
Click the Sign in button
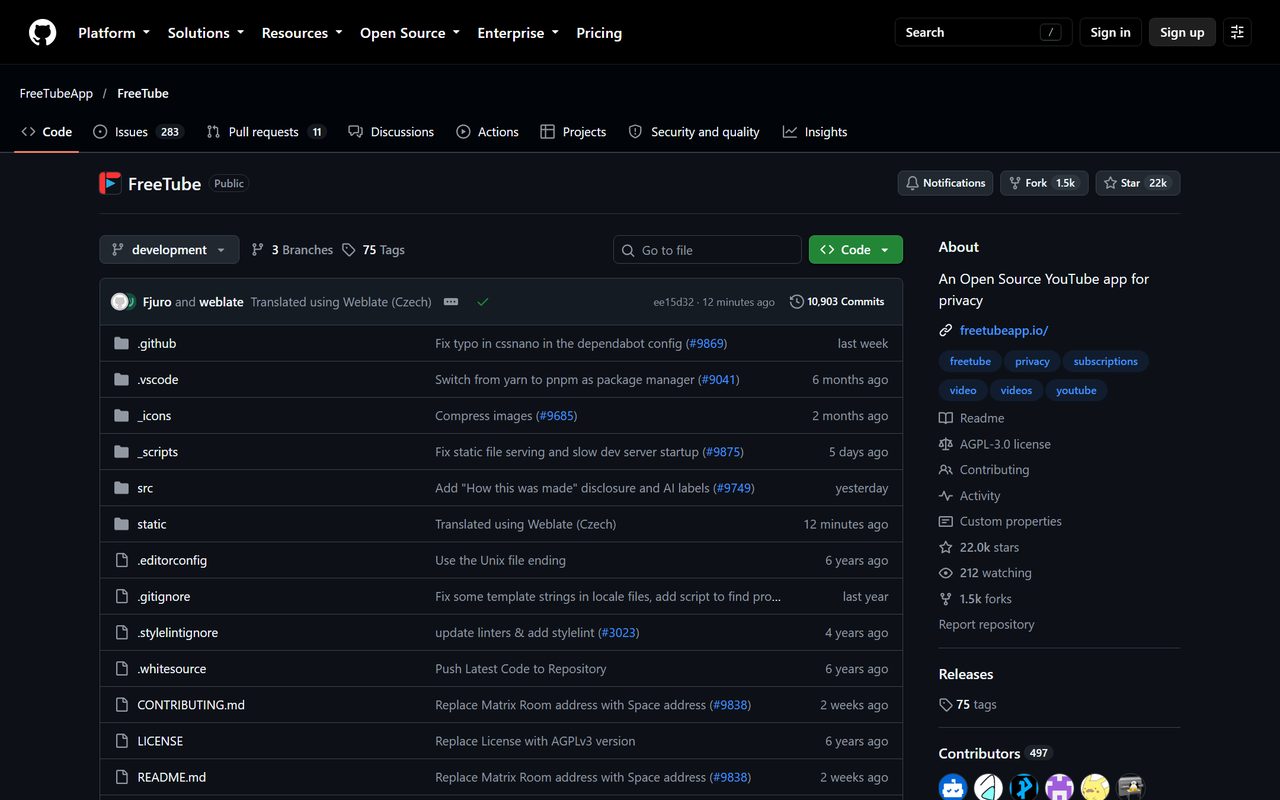pos(1110,32)
